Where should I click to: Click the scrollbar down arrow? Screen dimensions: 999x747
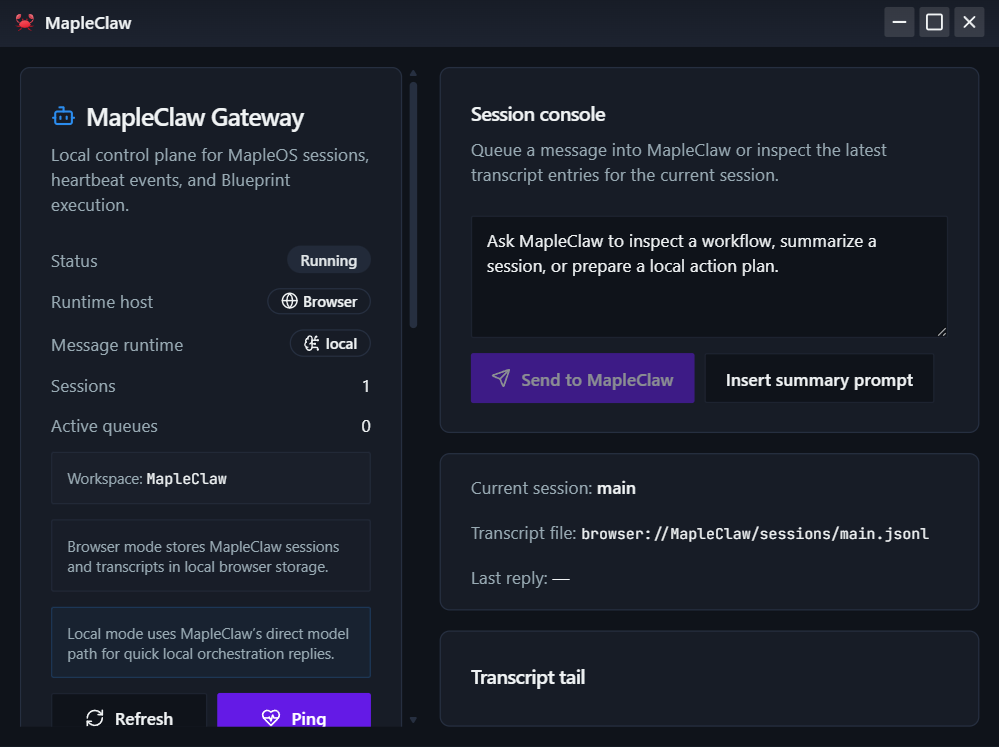413,720
